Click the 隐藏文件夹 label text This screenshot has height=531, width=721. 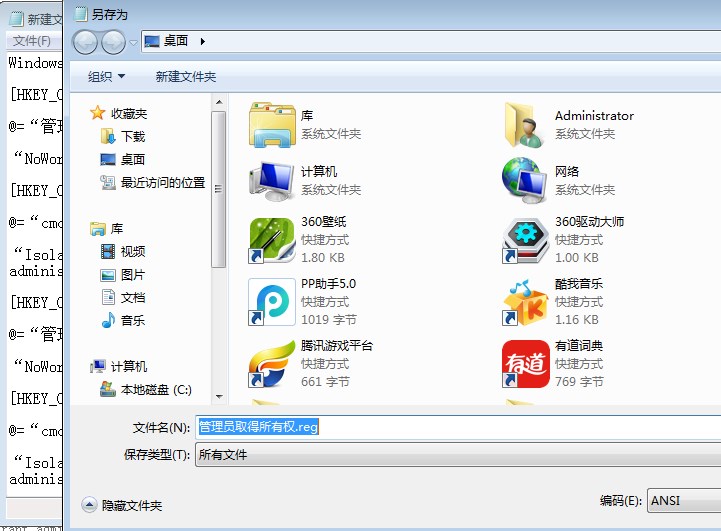[132, 506]
